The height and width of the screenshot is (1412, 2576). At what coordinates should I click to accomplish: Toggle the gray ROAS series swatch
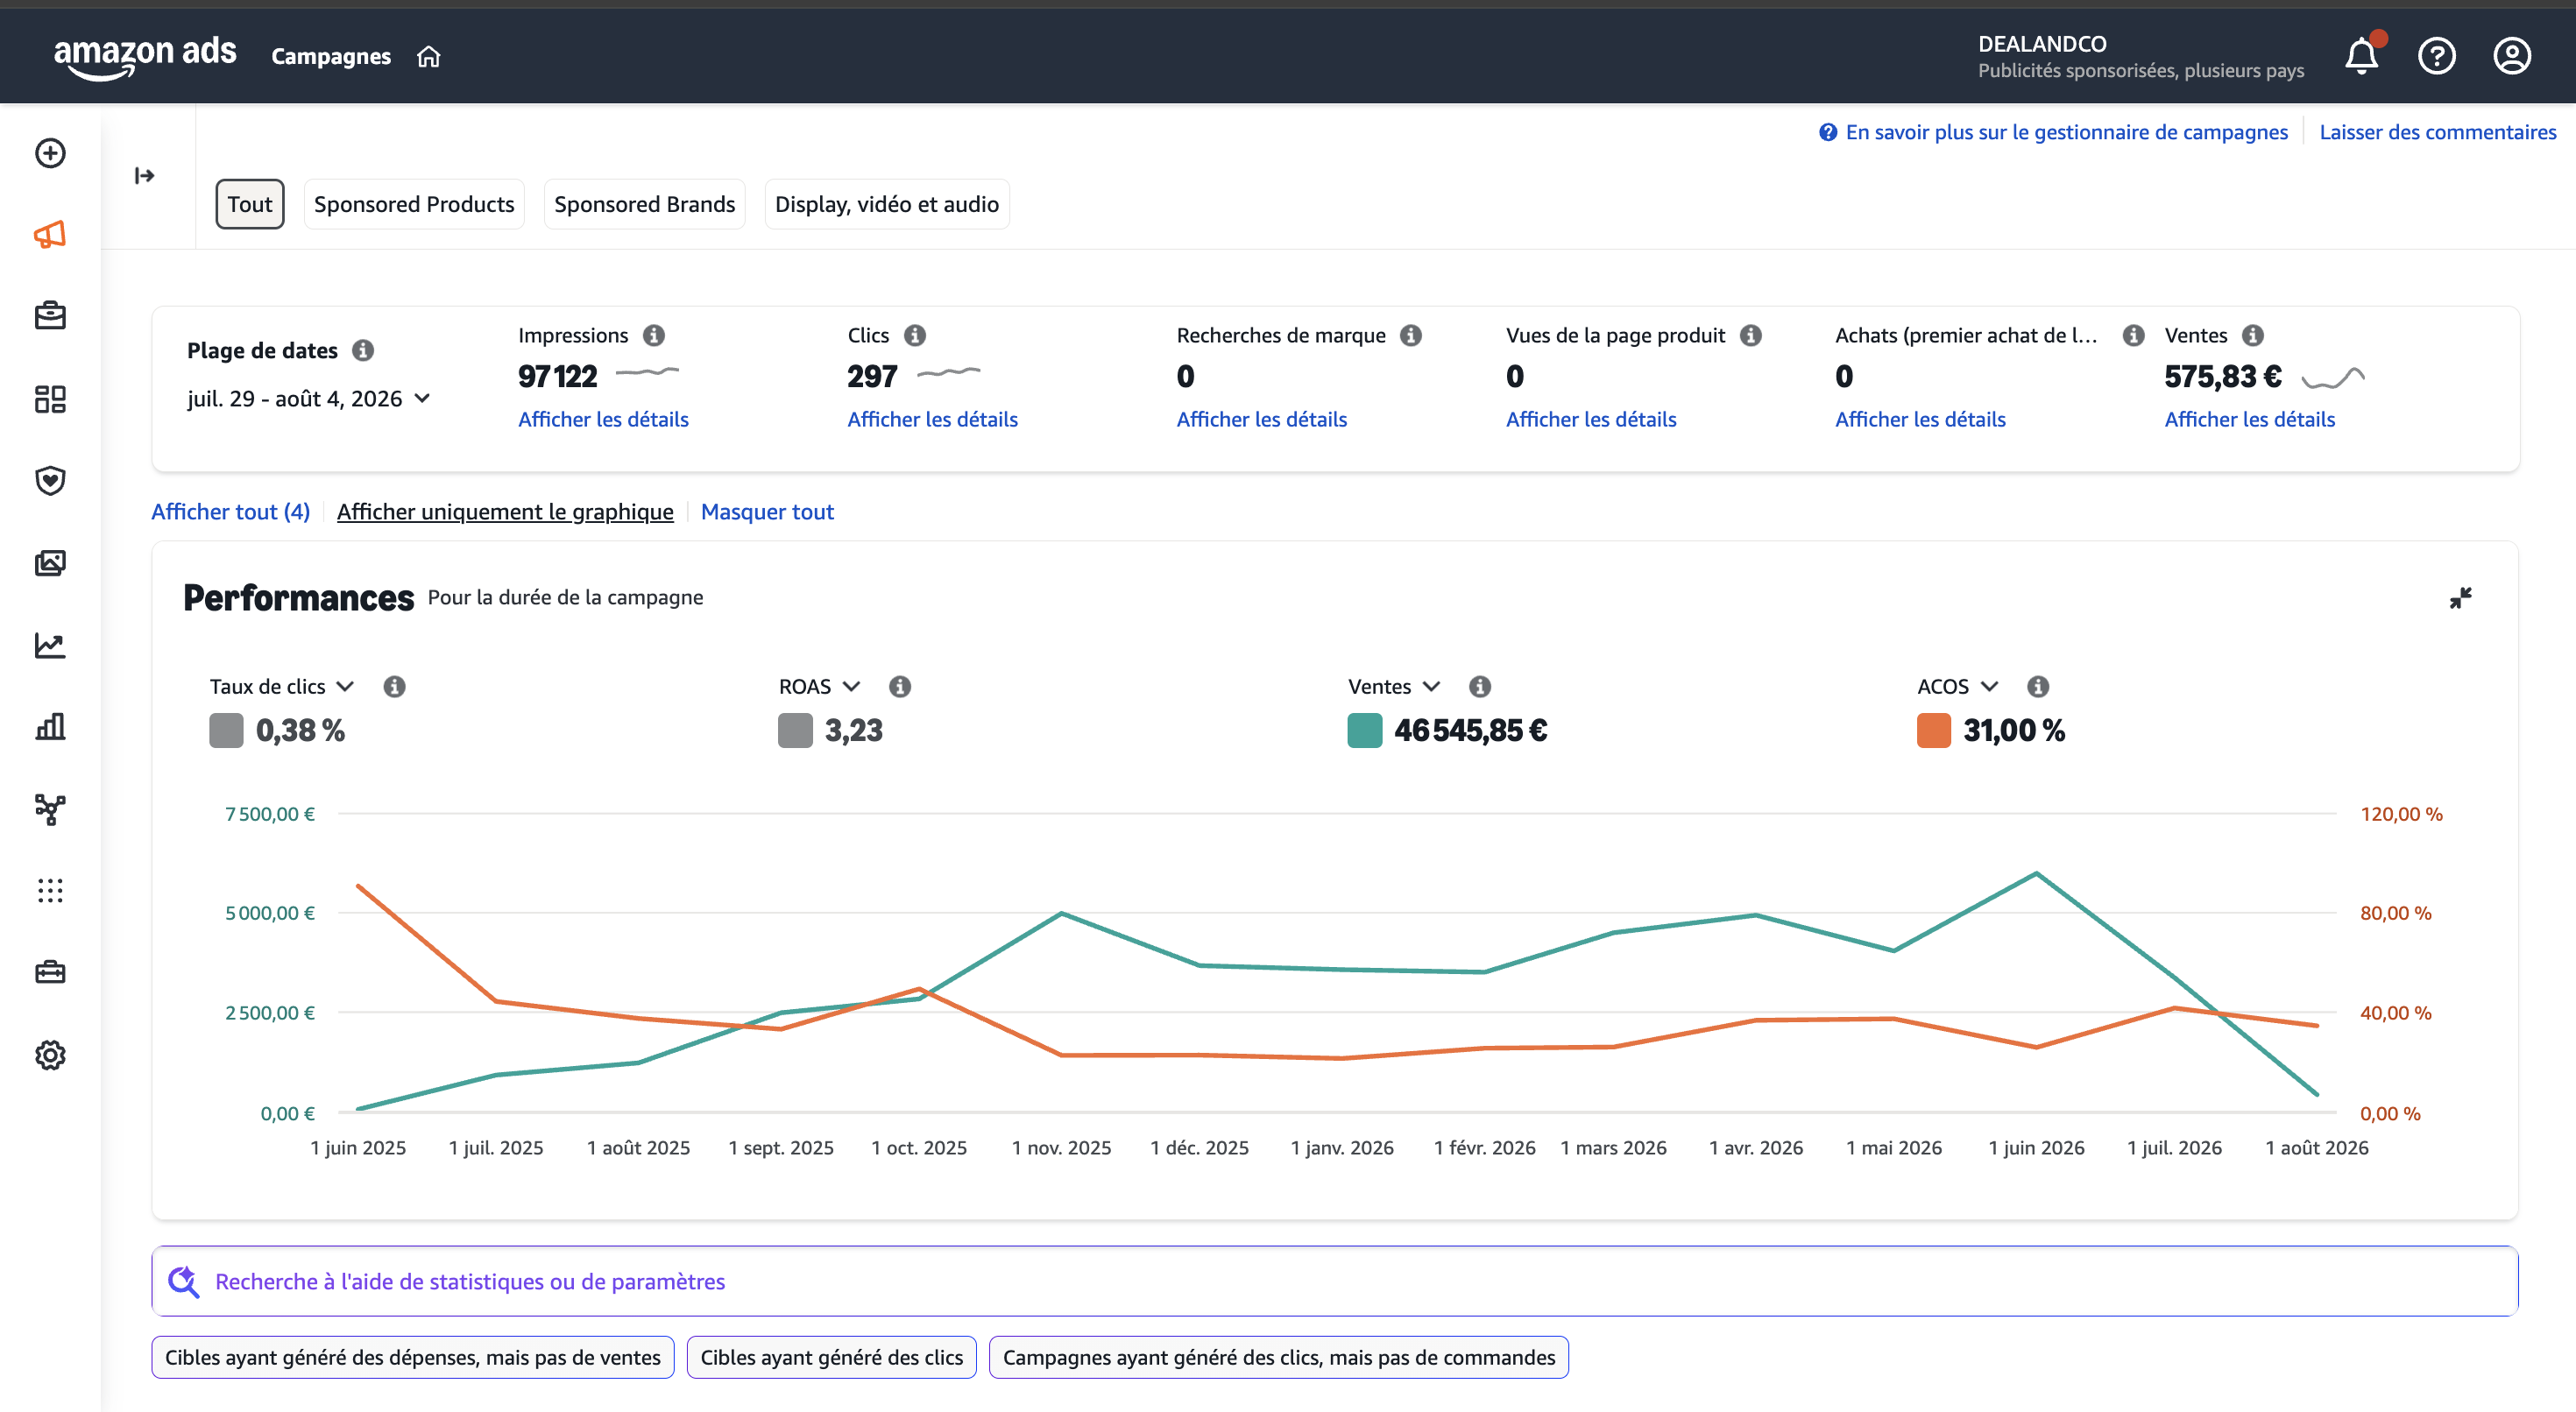tap(795, 730)
